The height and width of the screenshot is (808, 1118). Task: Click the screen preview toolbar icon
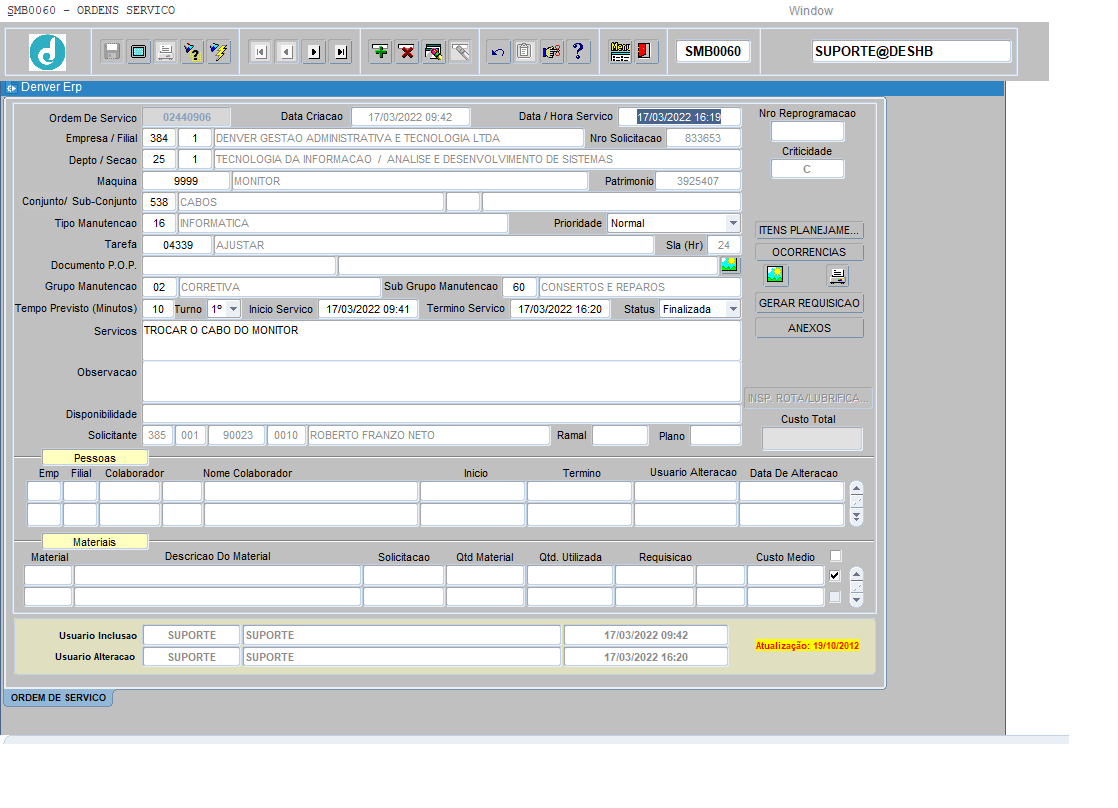click(139, 52)
